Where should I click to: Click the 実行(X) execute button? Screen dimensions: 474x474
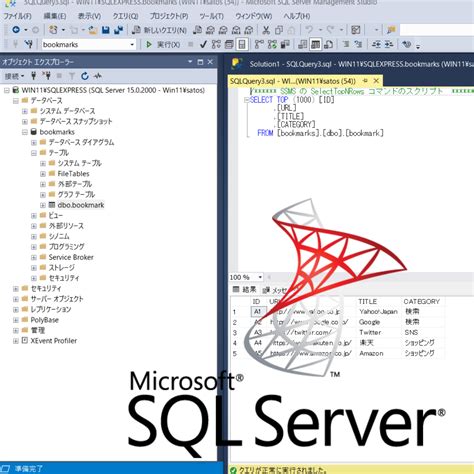pyautogui.click(x=163, y=44)
